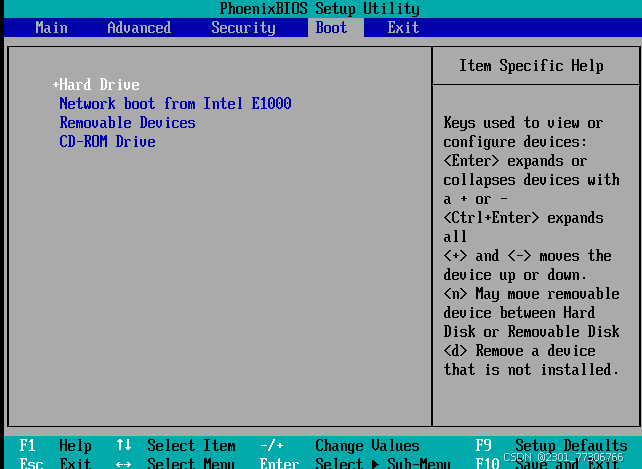Click the Setup Defaults footer label
The width and height of the screenshot is (642, 469).
pos(571,446)
